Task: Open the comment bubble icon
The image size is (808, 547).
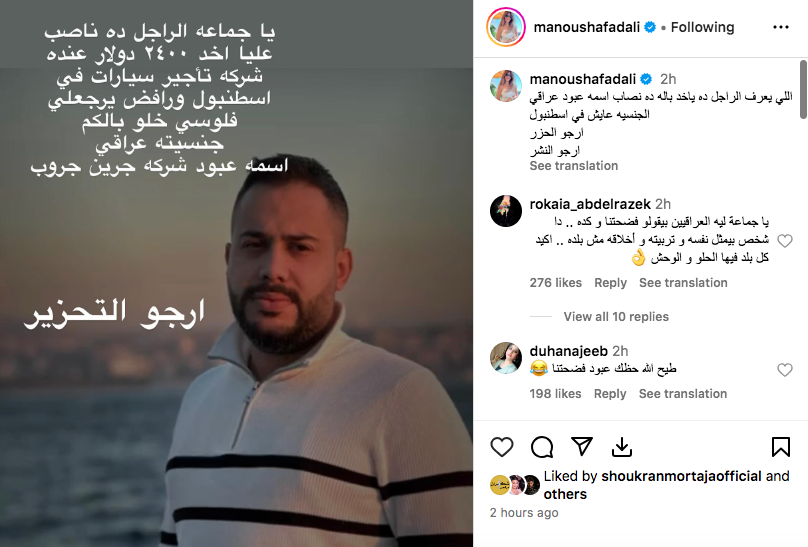Action: point(542,447)
